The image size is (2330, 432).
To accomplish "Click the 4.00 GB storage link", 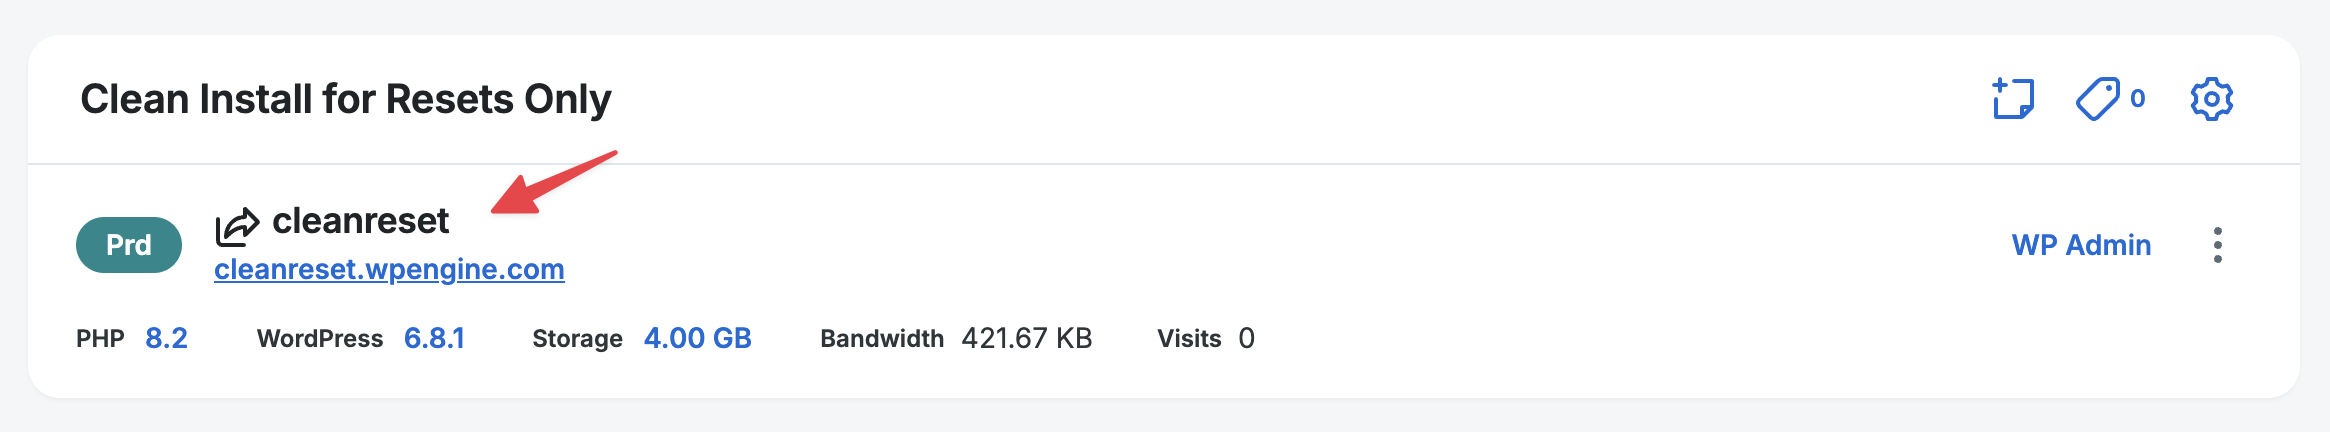I will pyautogui.click(x=697, y=338).
